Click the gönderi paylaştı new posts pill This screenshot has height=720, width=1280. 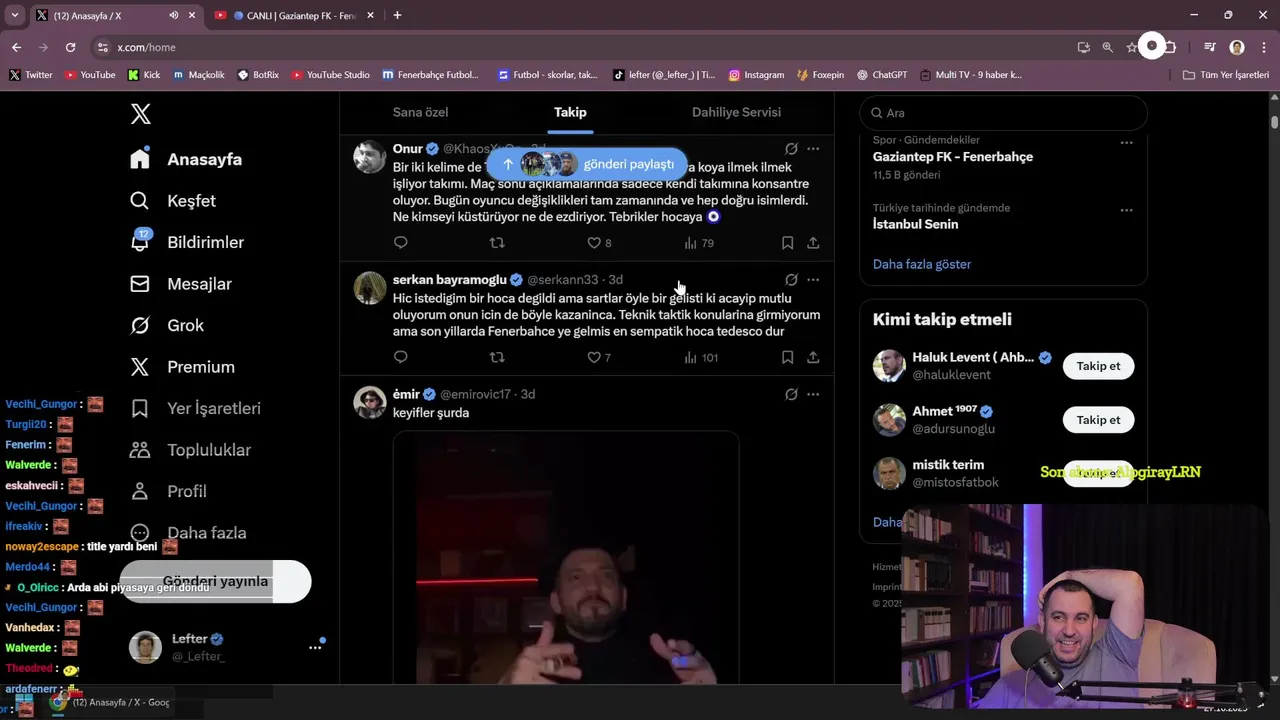pyautogui.click(x=587, y=164)
